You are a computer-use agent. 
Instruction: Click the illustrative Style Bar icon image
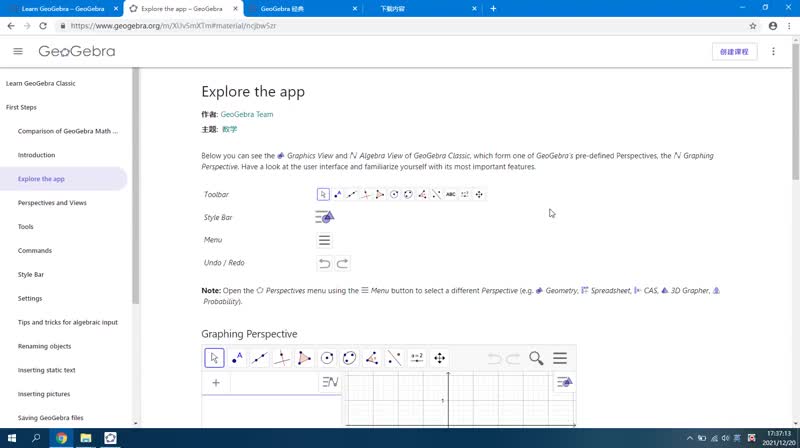pyautogui.click(x=324, y=217)
